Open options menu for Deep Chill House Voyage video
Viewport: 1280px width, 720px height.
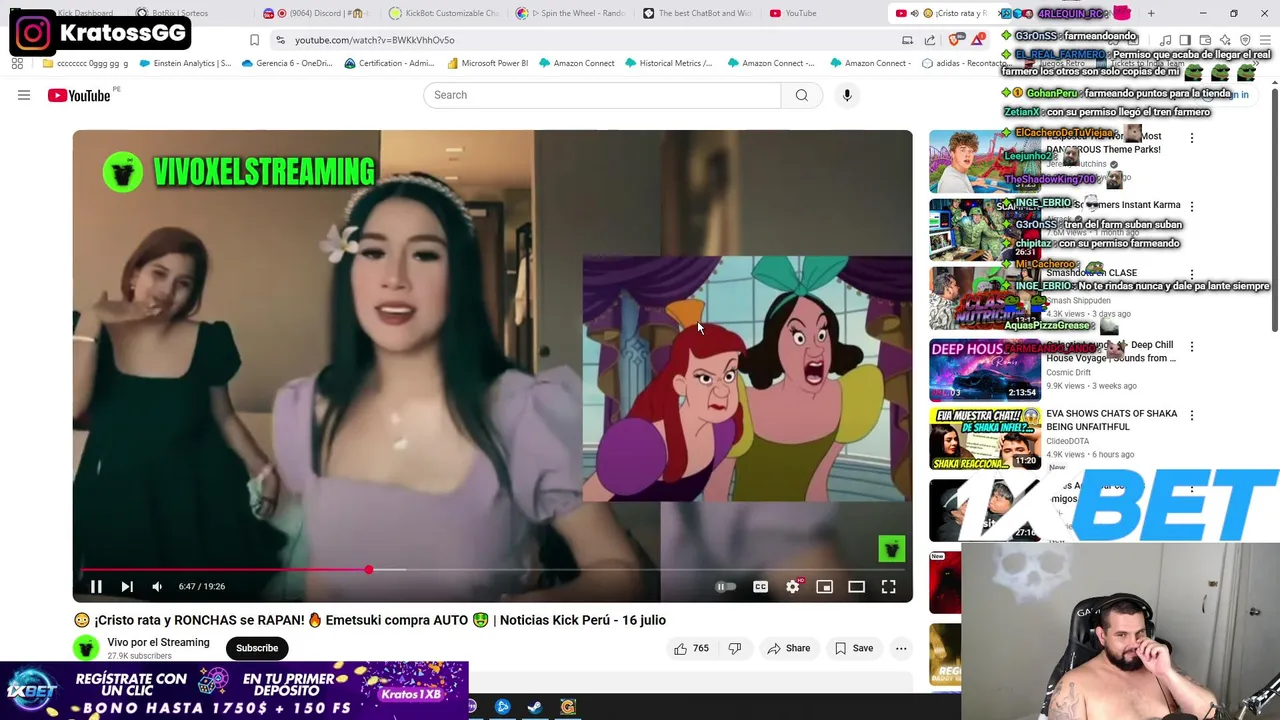point(1191,346)
